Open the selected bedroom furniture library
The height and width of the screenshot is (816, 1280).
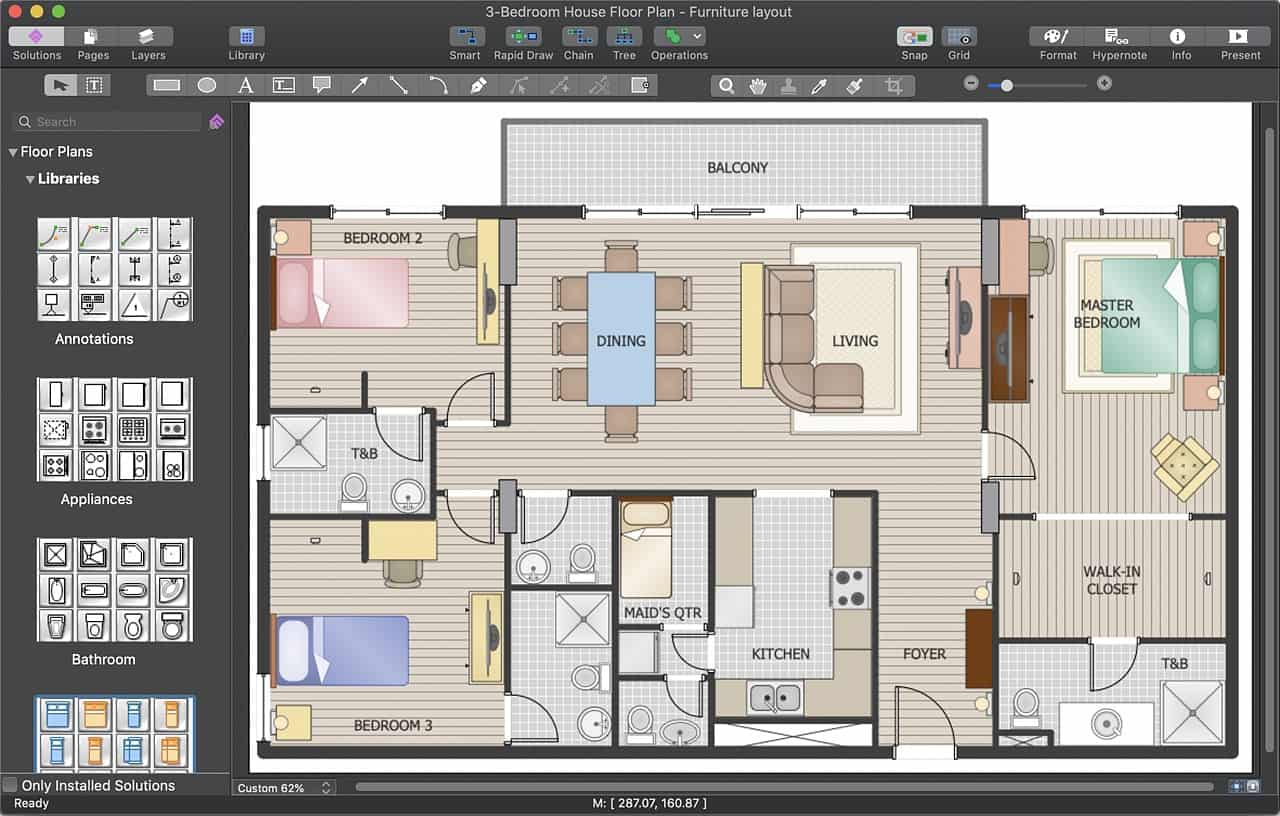(x=114, y=735)
